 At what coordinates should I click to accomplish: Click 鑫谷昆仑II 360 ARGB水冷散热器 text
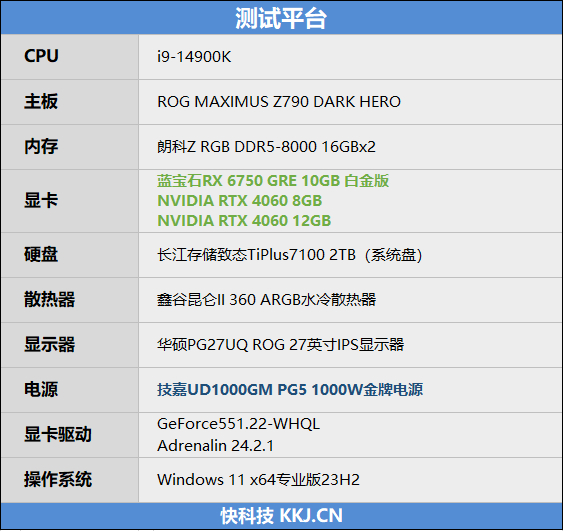pos(267,300)
